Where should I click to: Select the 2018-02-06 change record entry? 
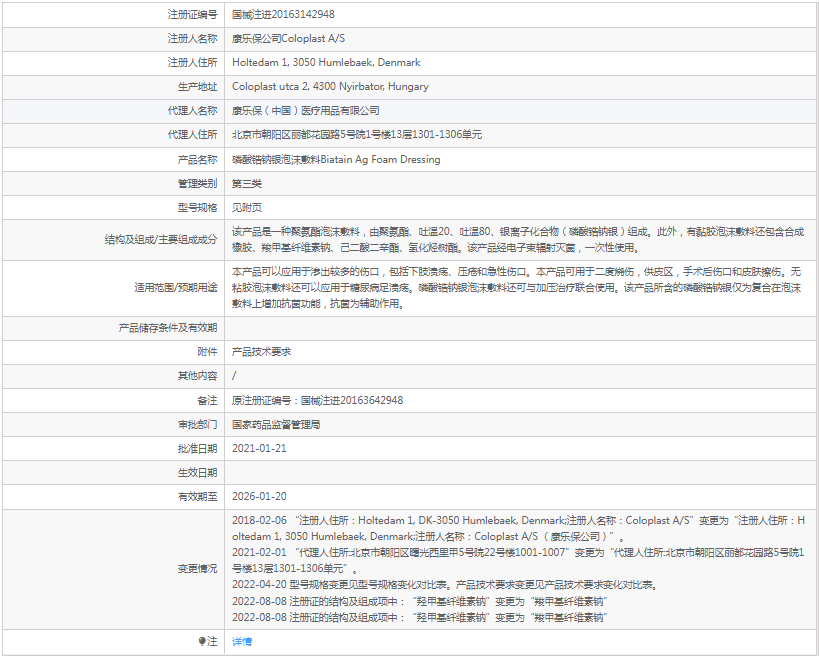(518, 528)
